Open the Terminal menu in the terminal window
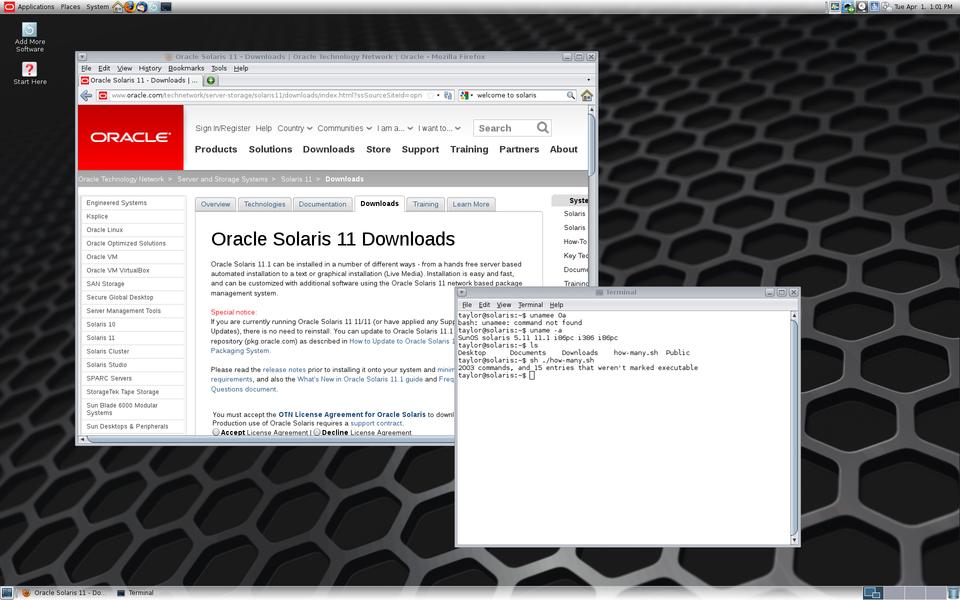This screenshot has height=600, width=960. pyautogui.click(x=530, y=304)
